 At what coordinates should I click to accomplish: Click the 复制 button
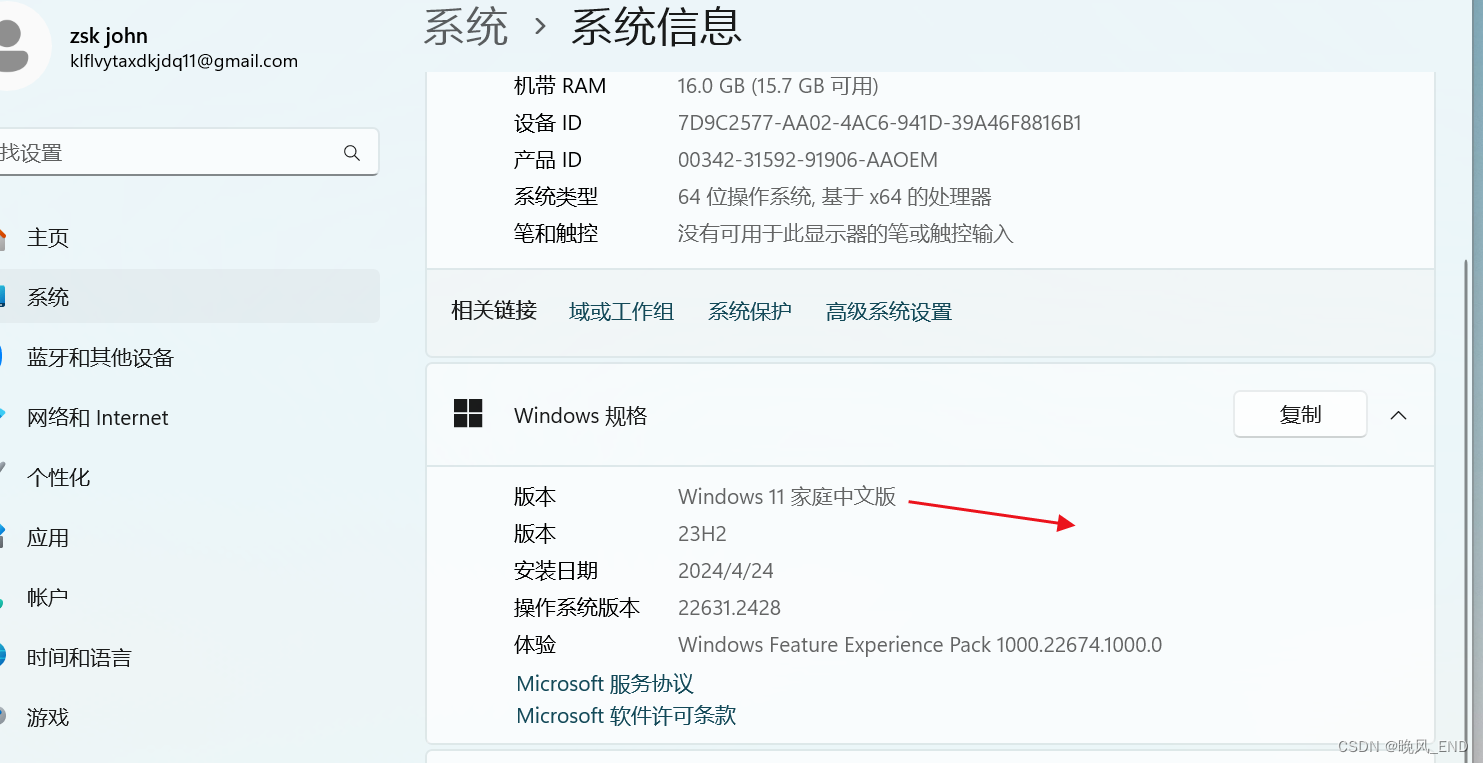[x=1300, y=414]
